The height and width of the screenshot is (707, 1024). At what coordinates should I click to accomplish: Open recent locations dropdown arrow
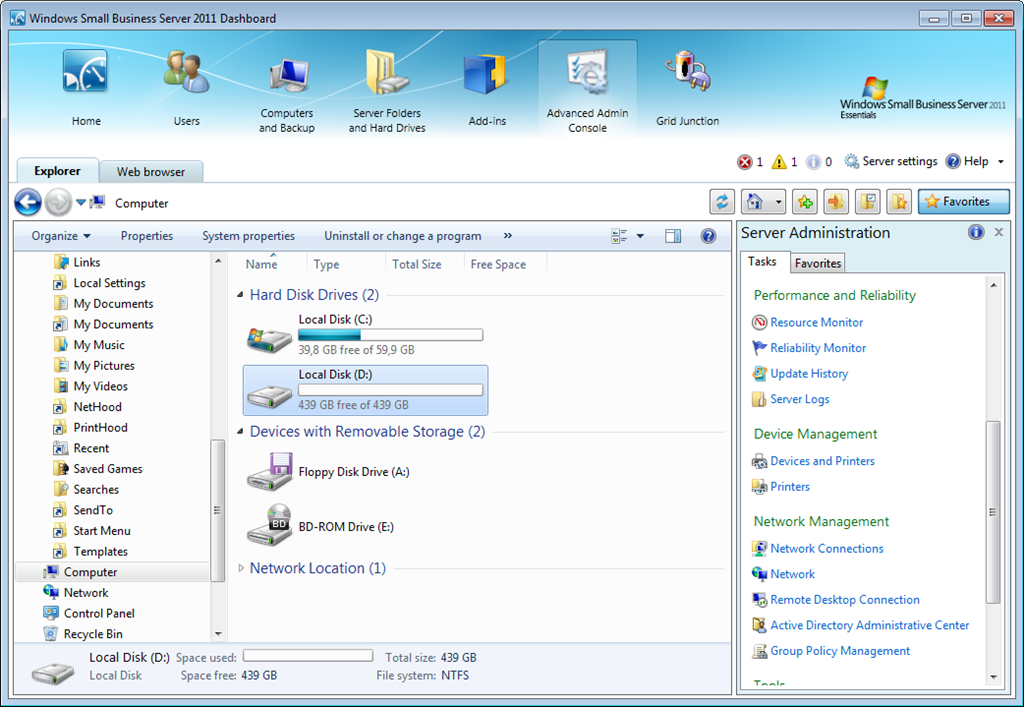tap(80, 202)
